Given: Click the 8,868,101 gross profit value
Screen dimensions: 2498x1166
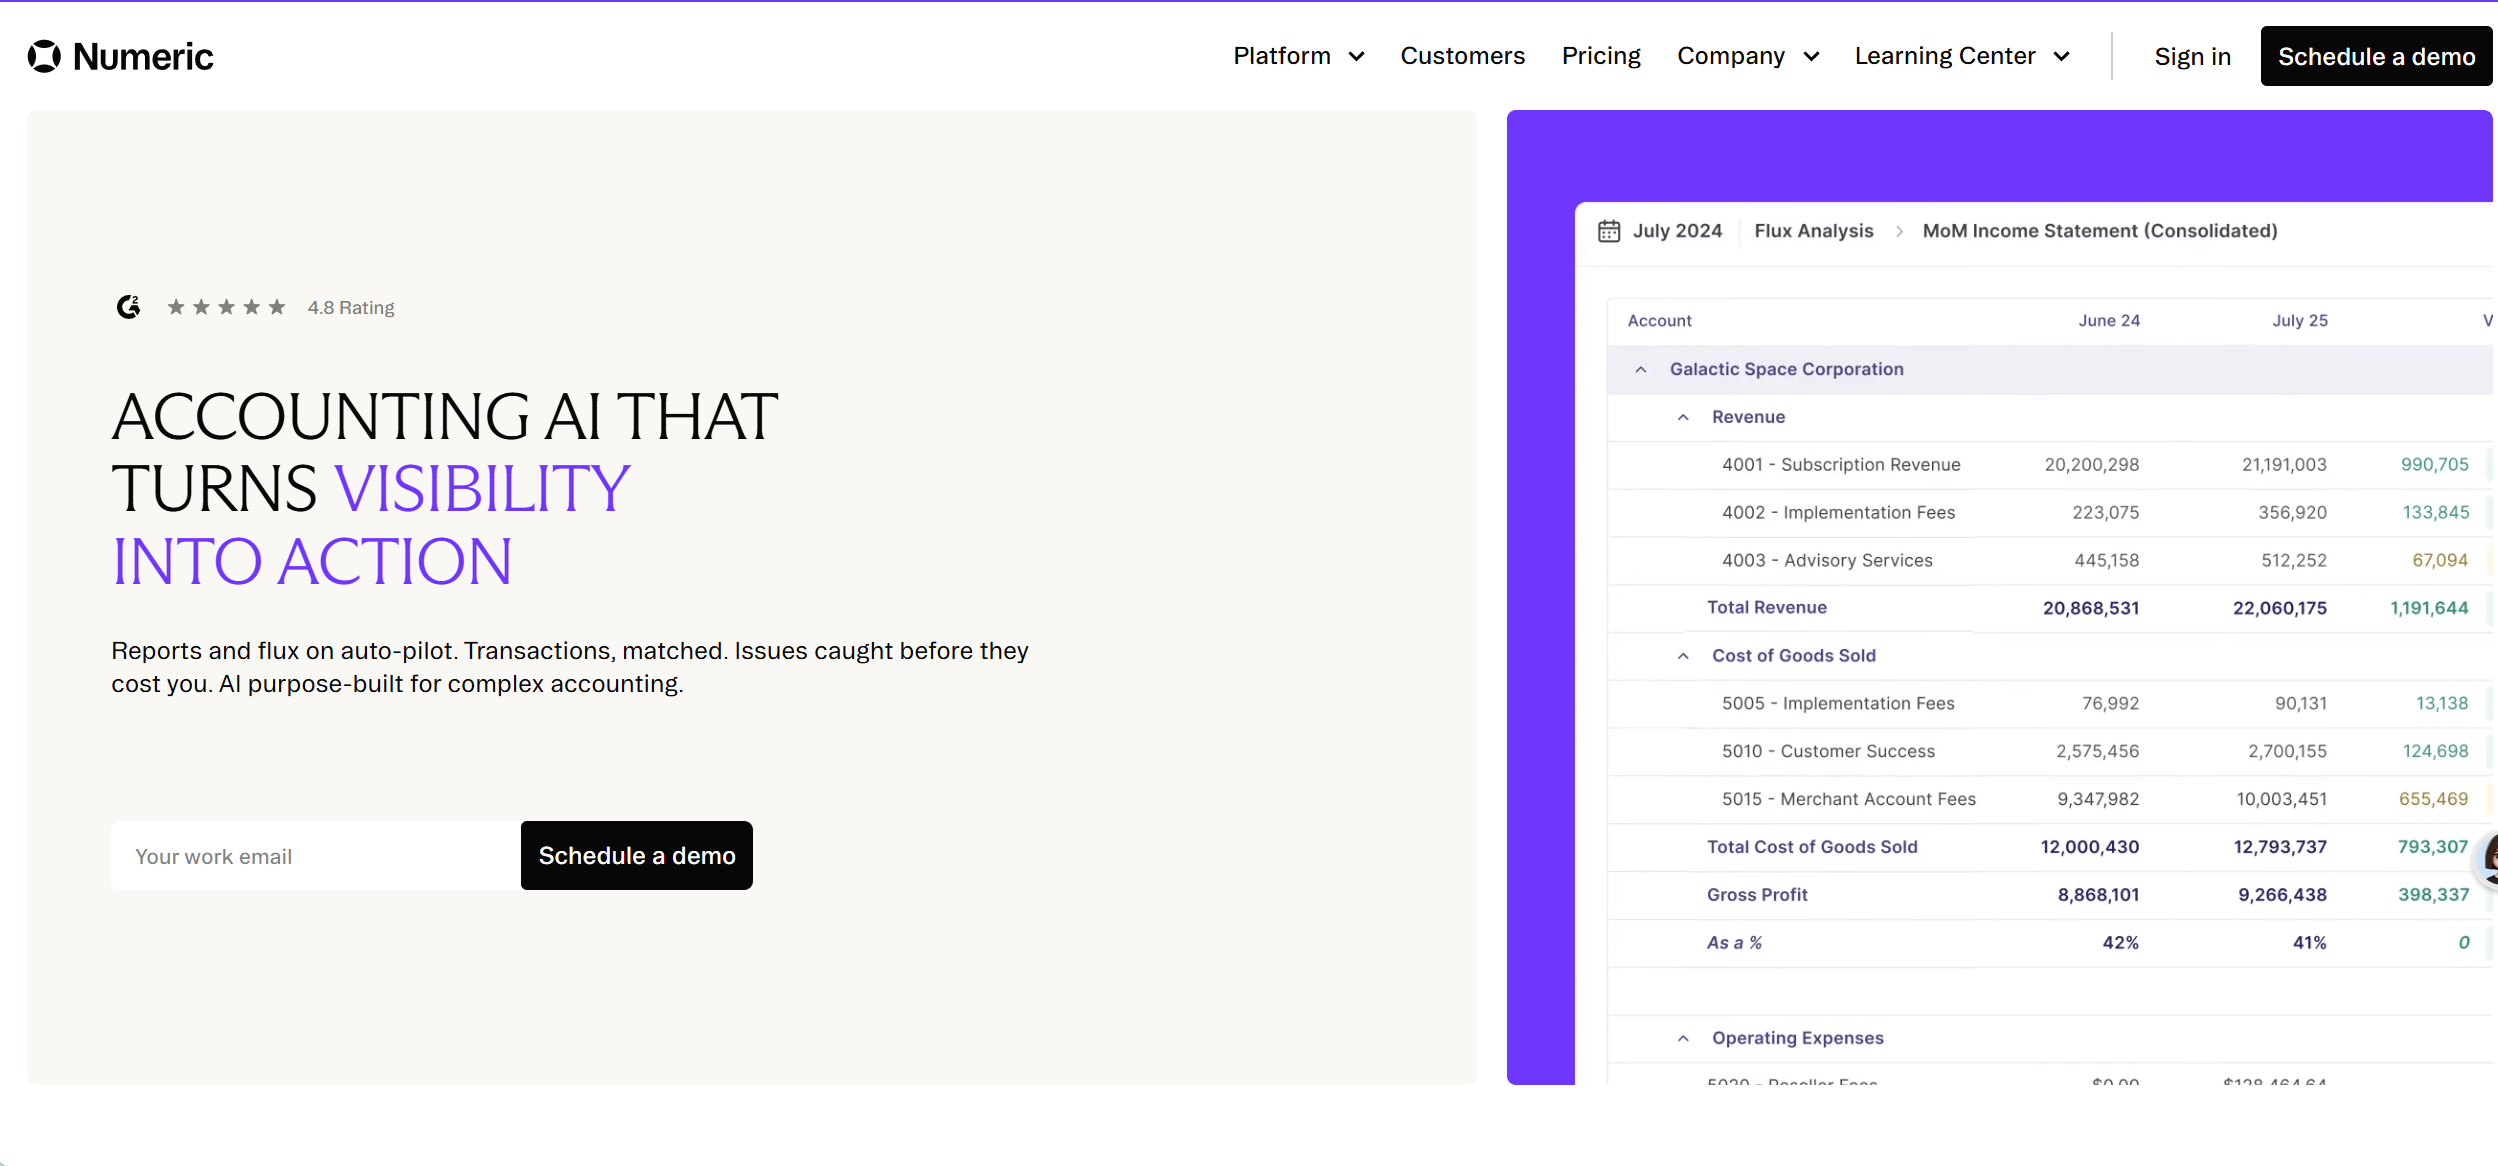Looking at the screenshot, I should [2098, 895].
